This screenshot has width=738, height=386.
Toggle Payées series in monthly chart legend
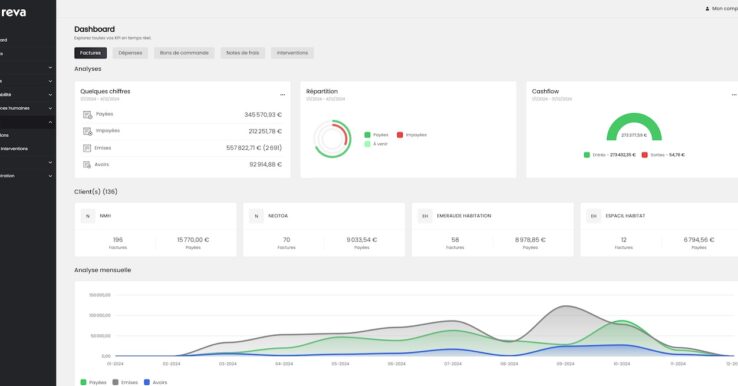pos(93,382)
